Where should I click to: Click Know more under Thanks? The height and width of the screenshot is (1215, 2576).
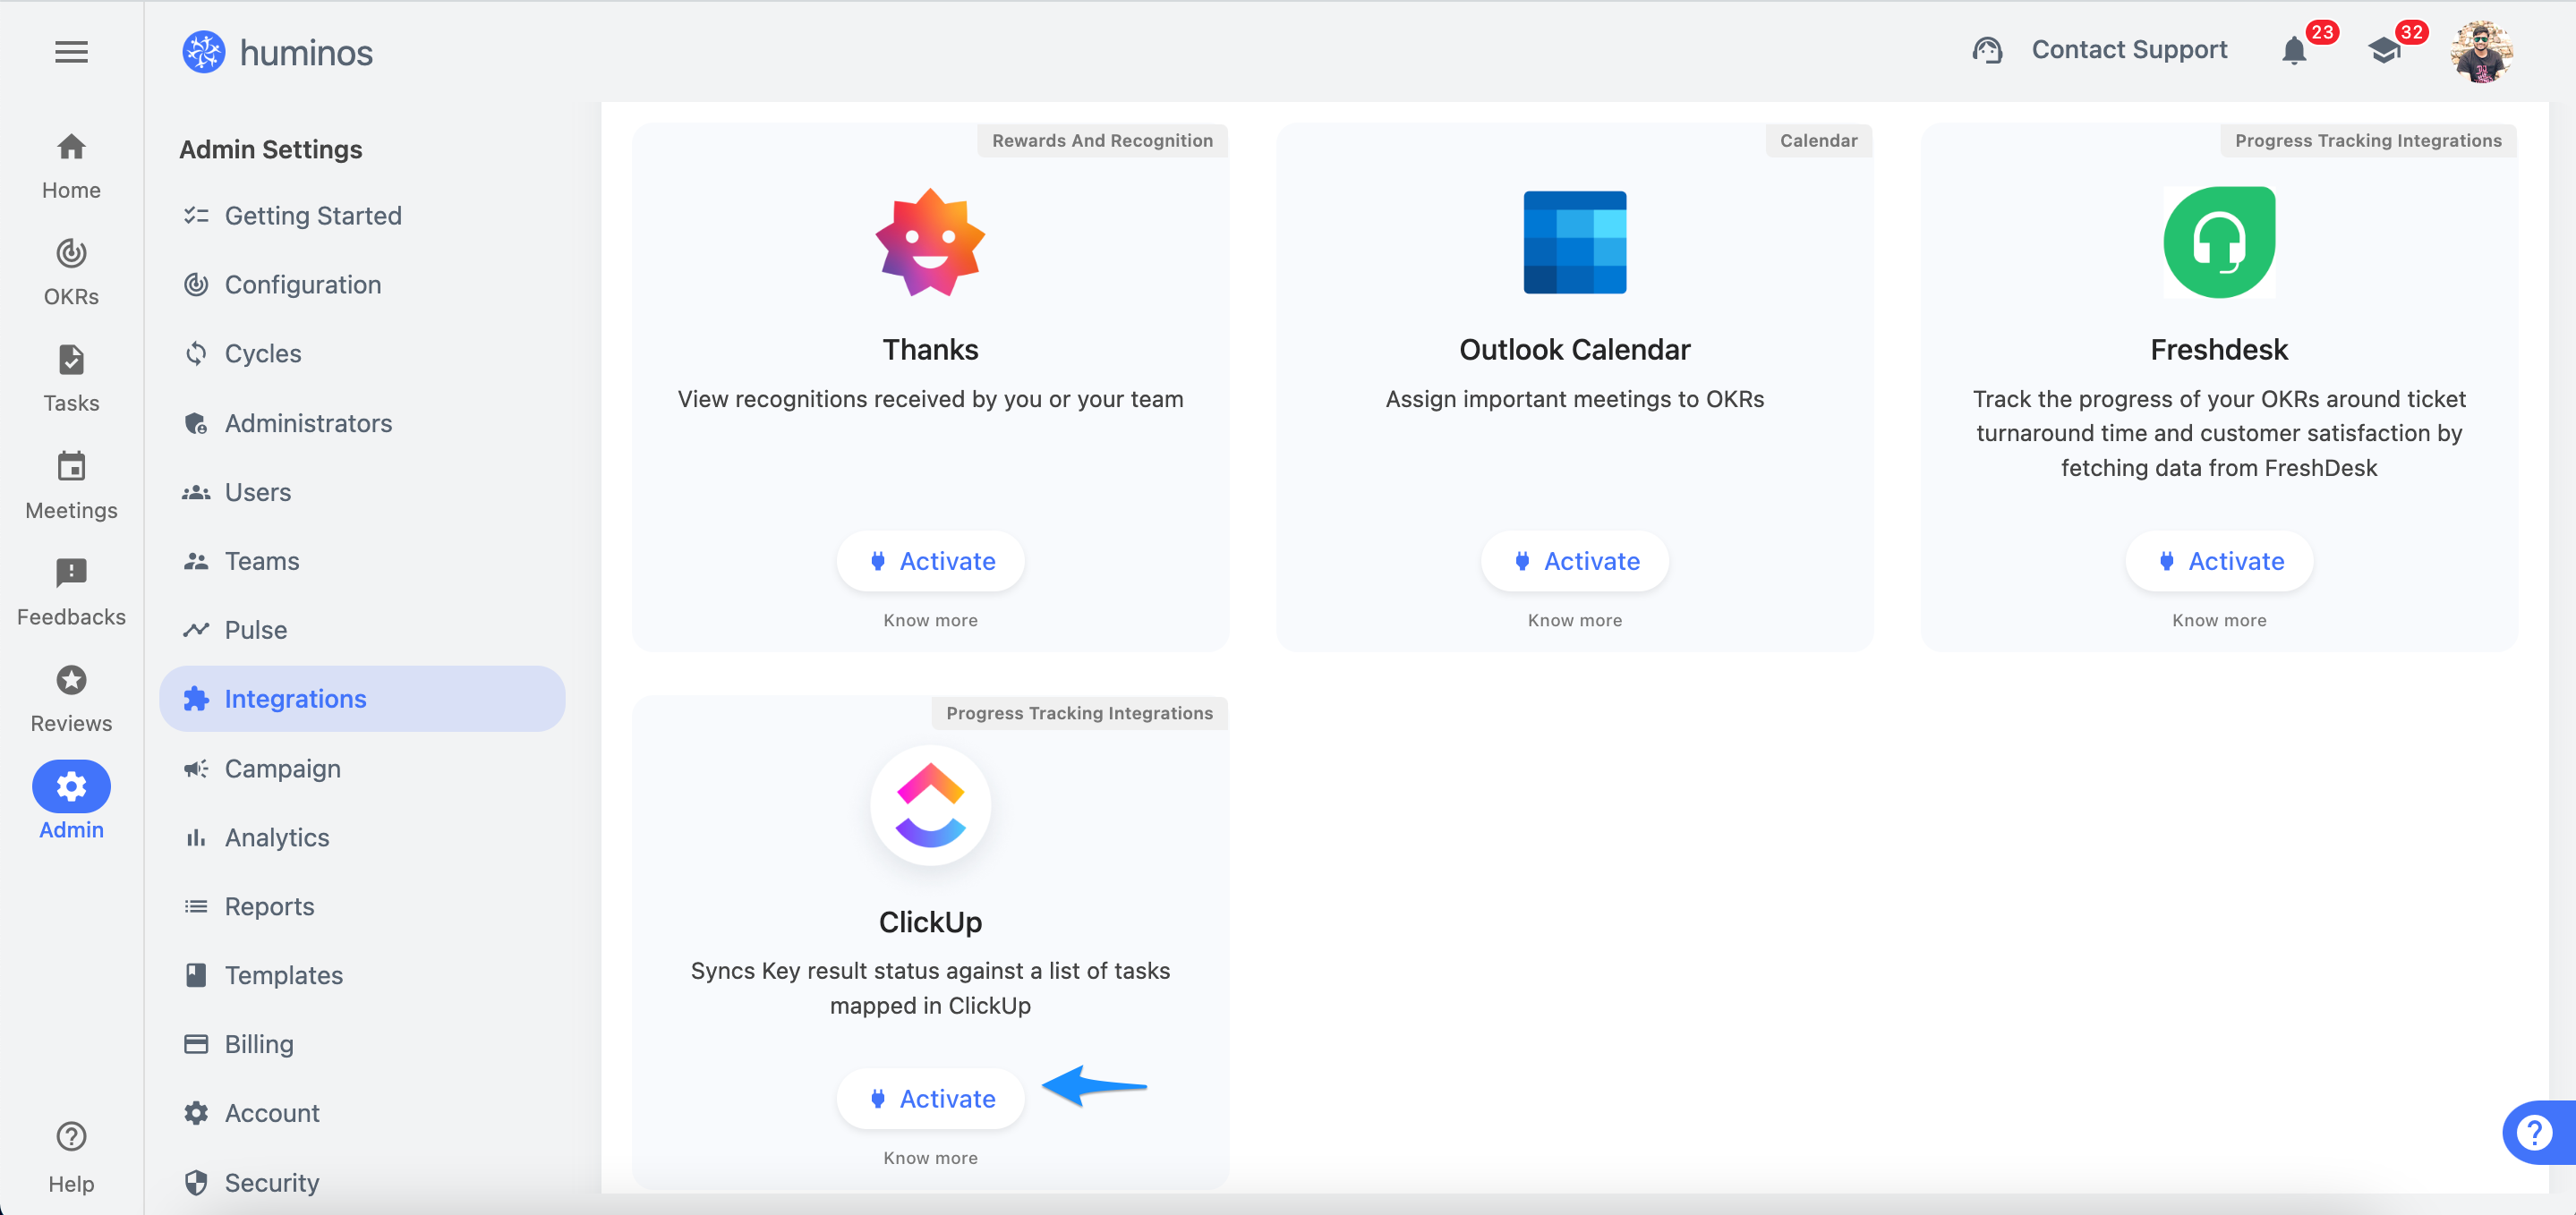point(930,621)
